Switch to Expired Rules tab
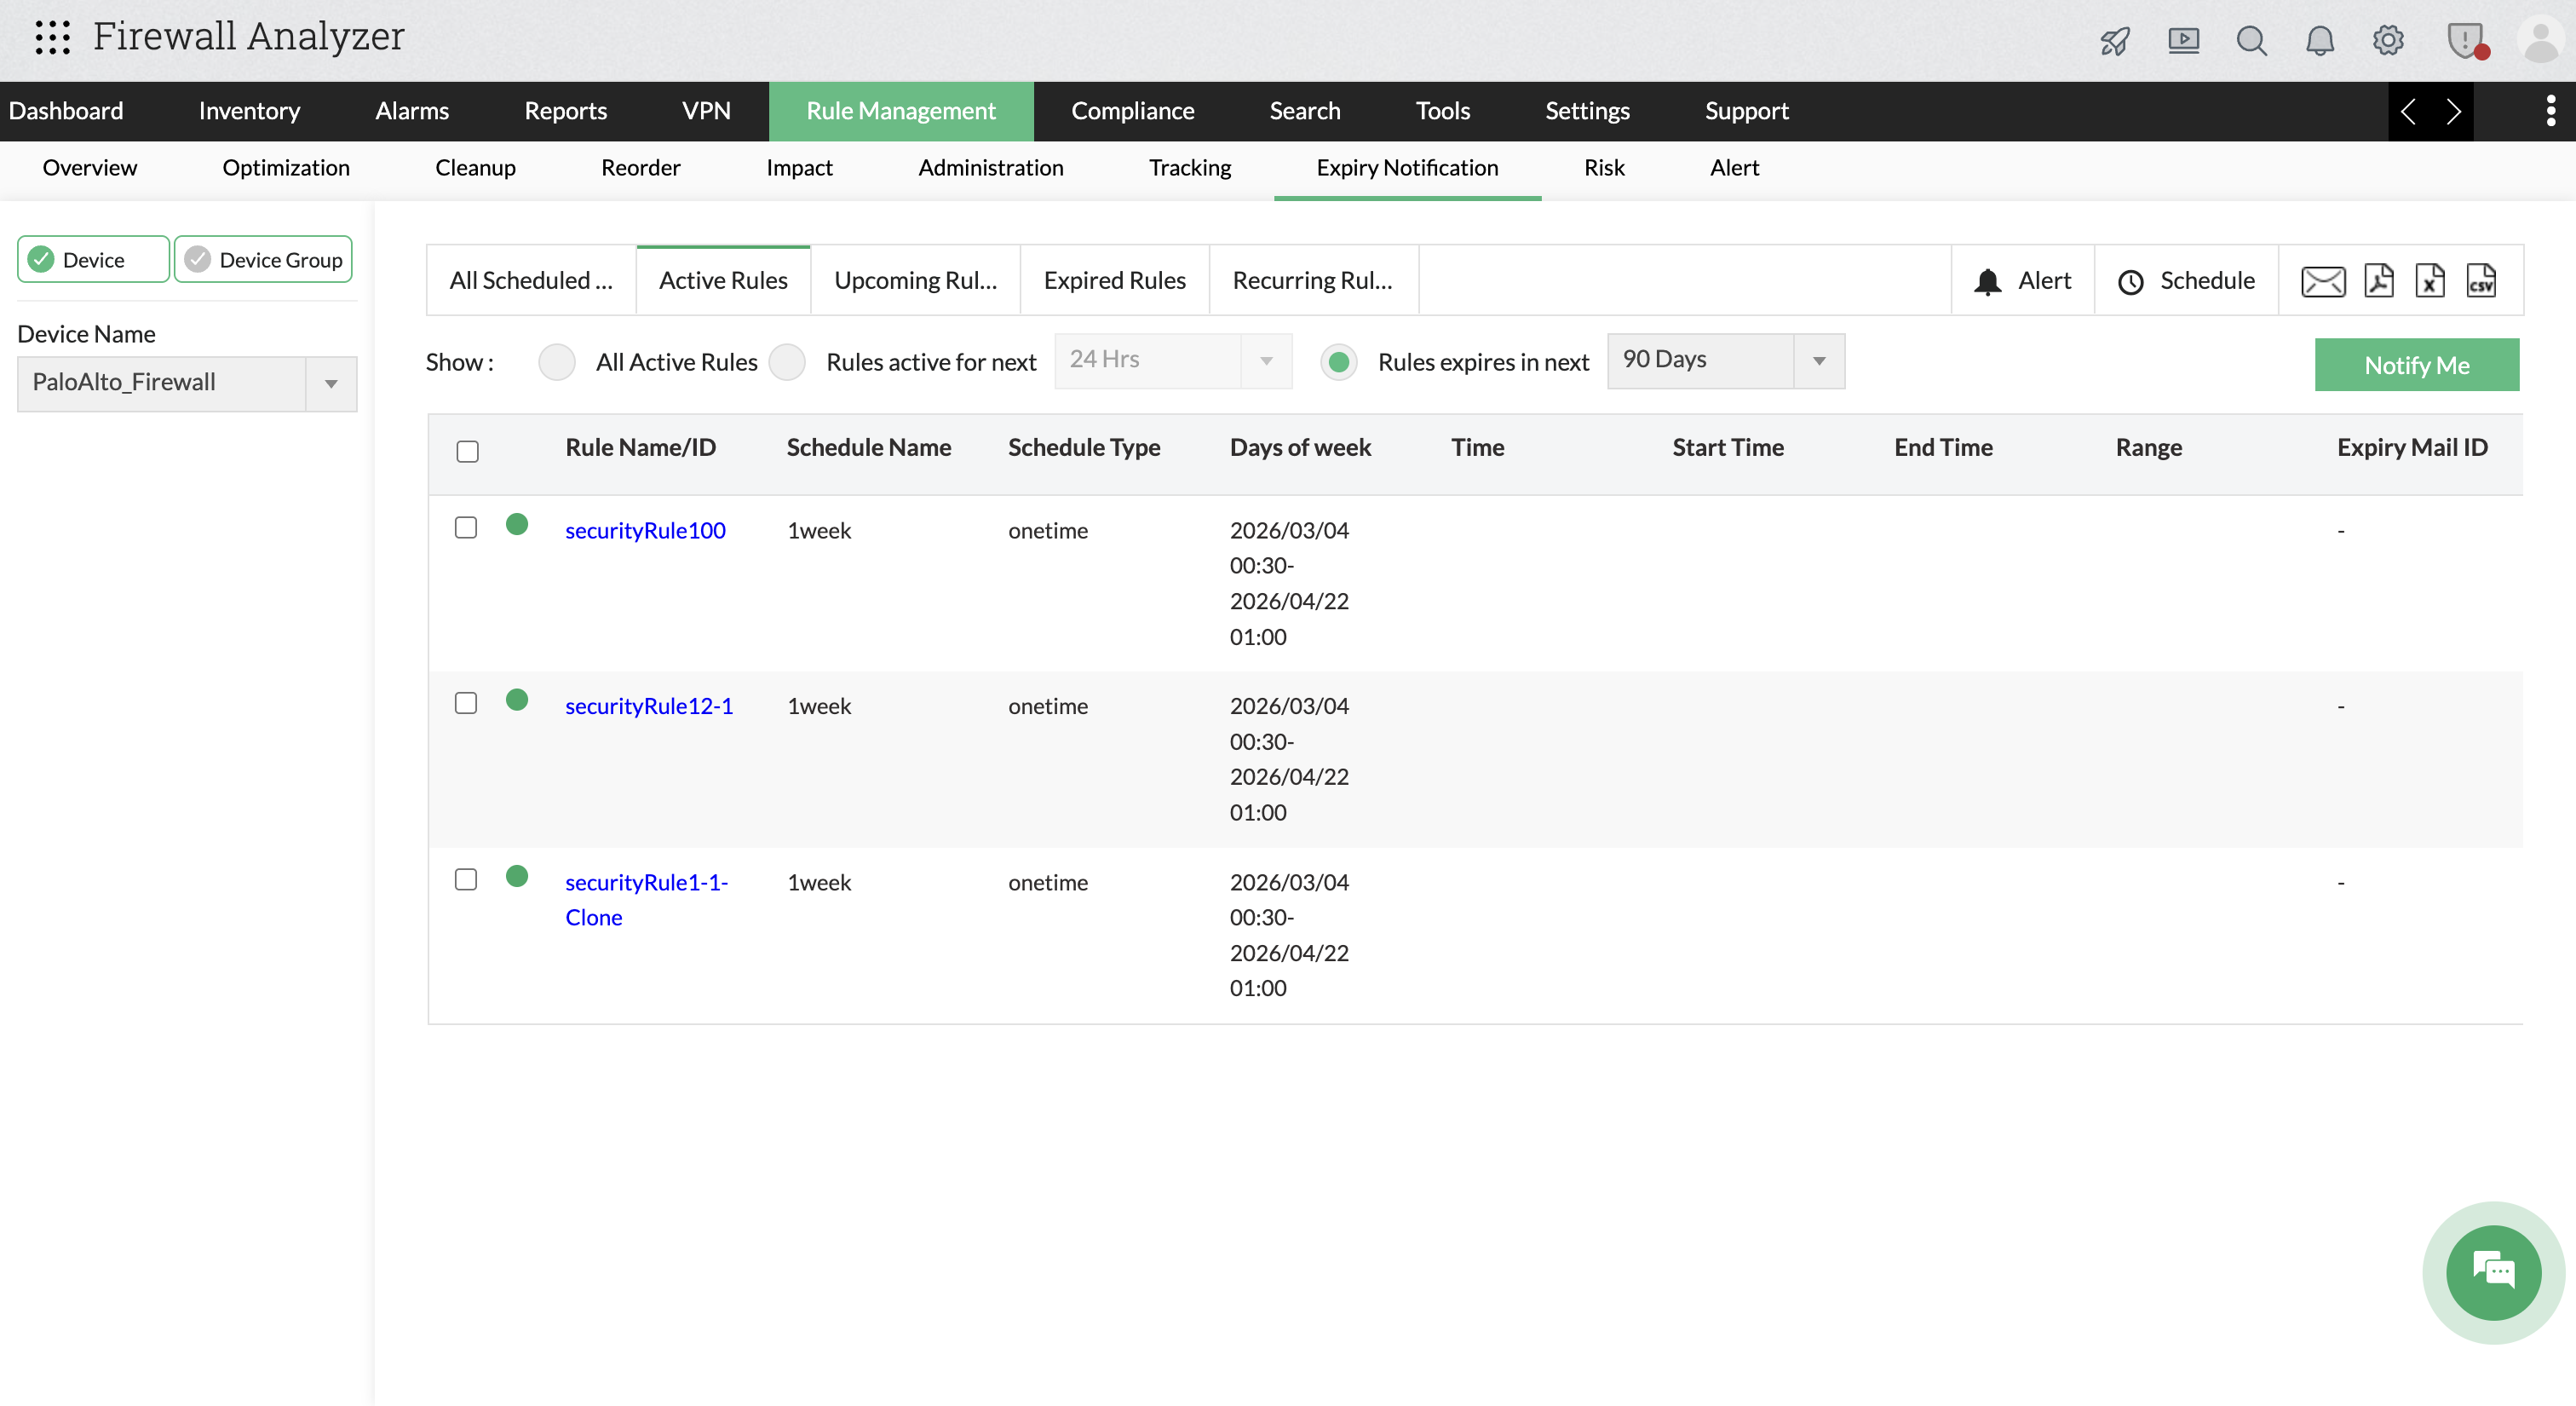 click(x=1114, y=281)
